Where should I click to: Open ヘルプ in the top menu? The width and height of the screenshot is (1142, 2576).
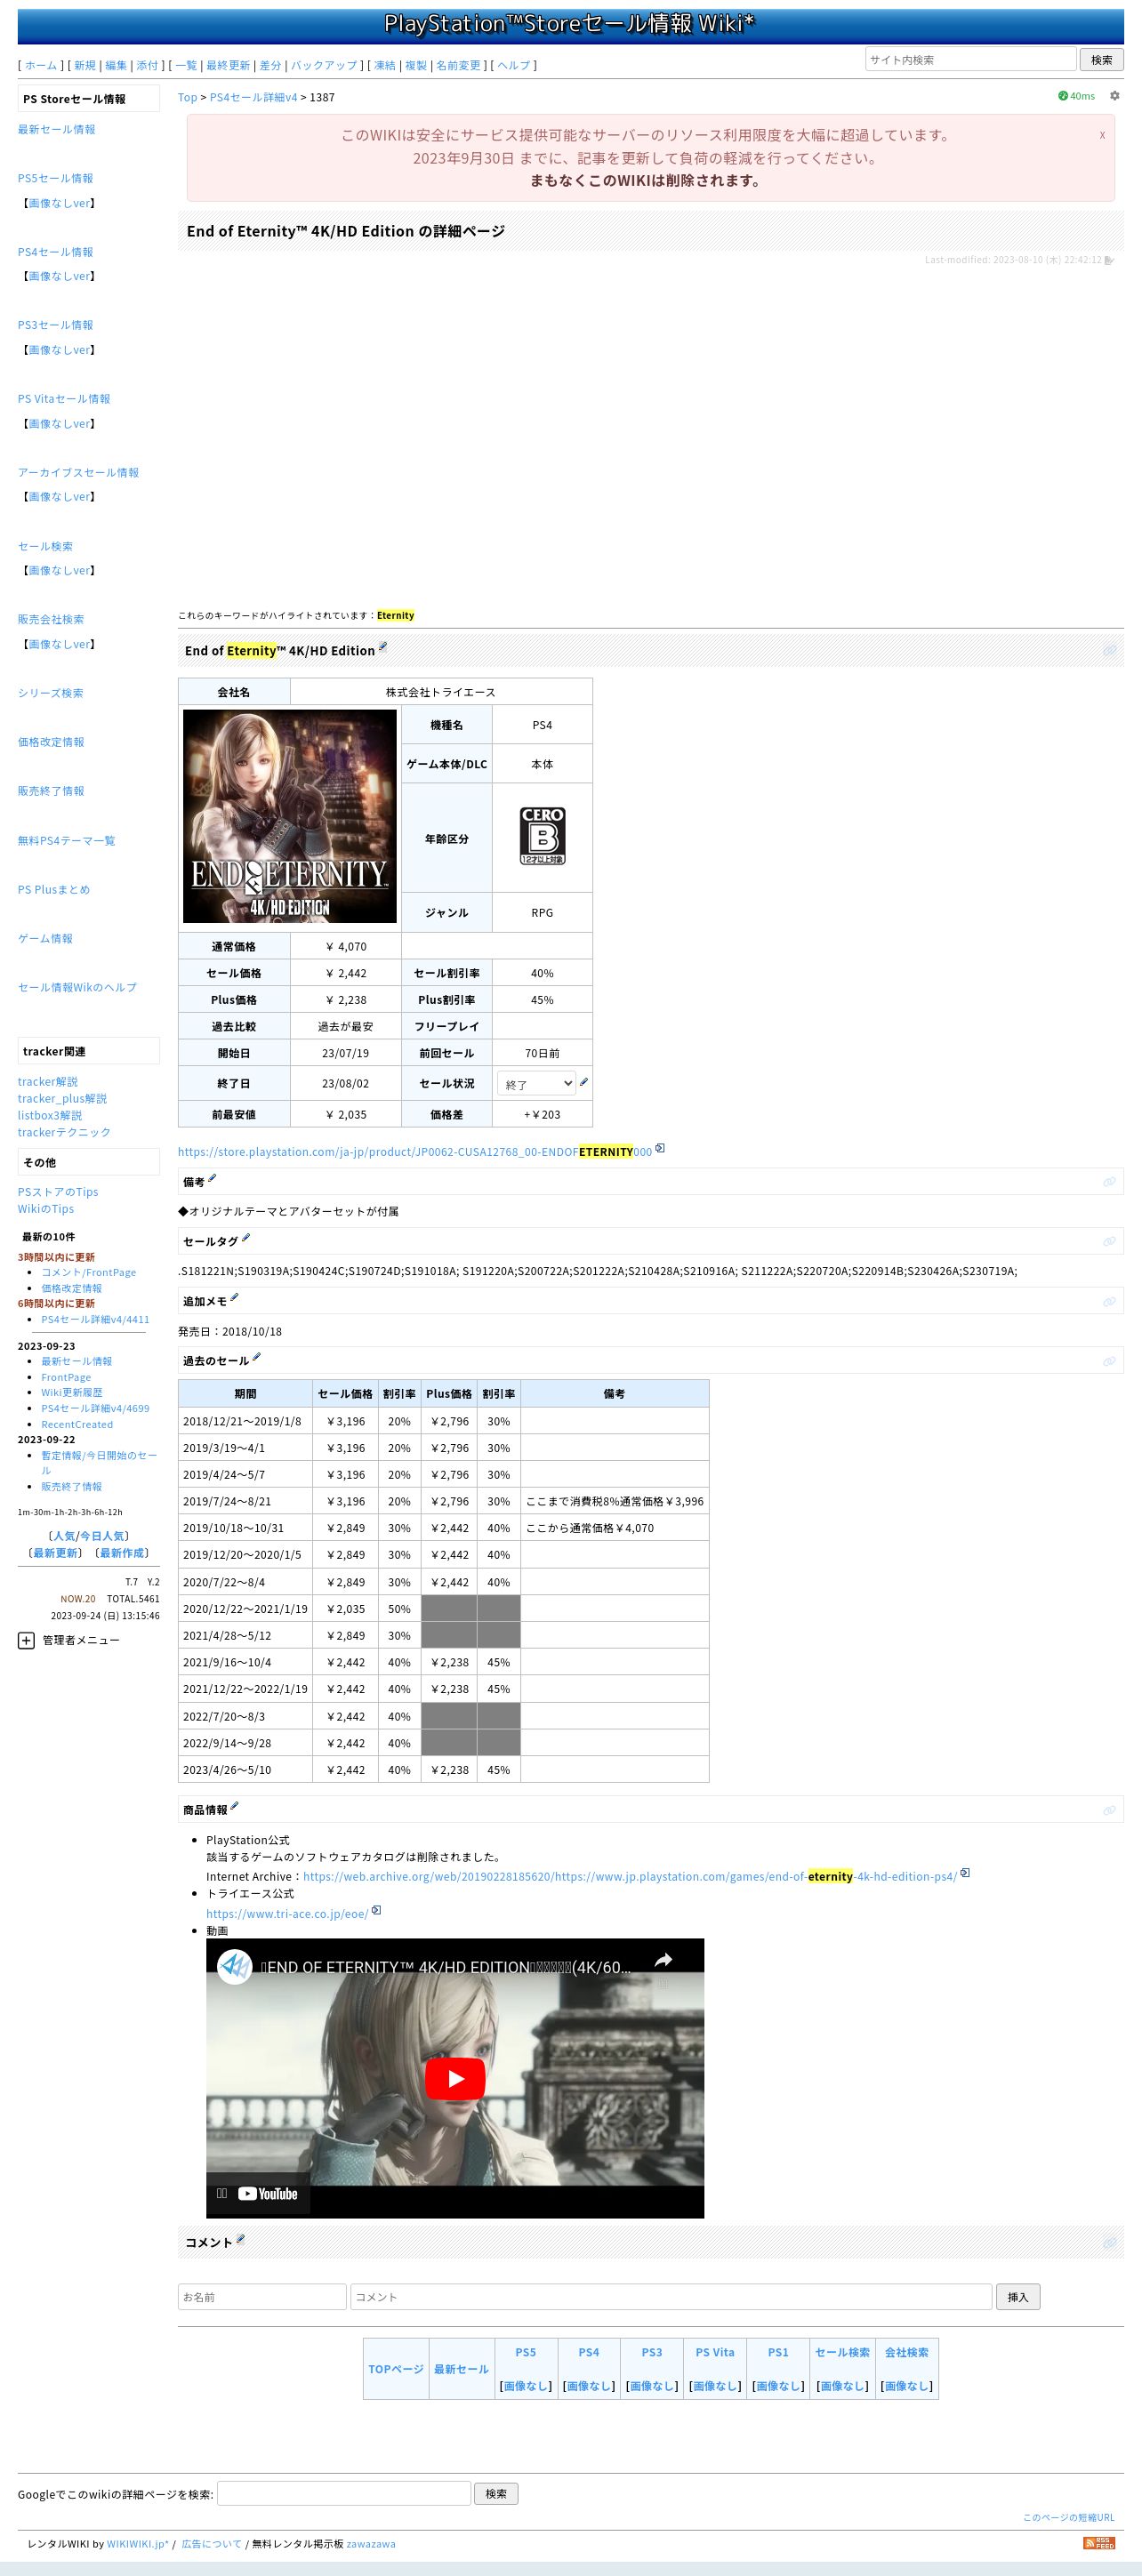tap(514, 65)
